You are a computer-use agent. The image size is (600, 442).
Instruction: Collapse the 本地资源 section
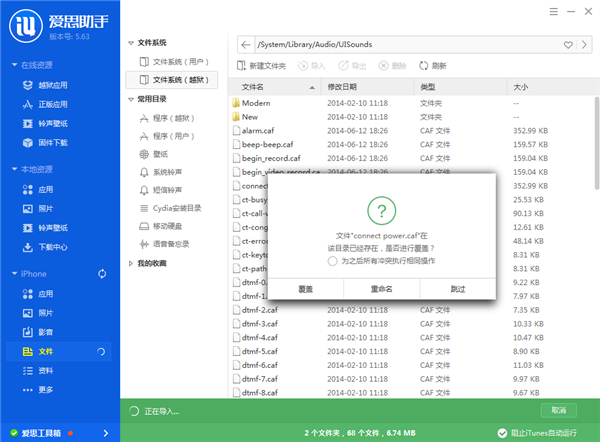(x=14, y=169)
